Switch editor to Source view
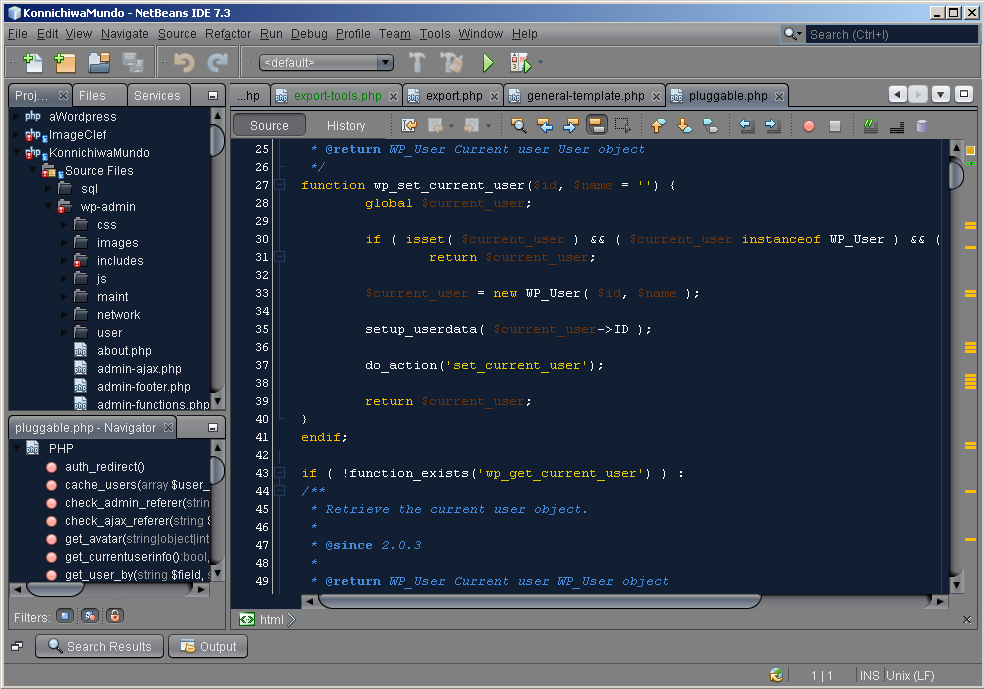Screen dimensions: 984x689 (269, 126)
